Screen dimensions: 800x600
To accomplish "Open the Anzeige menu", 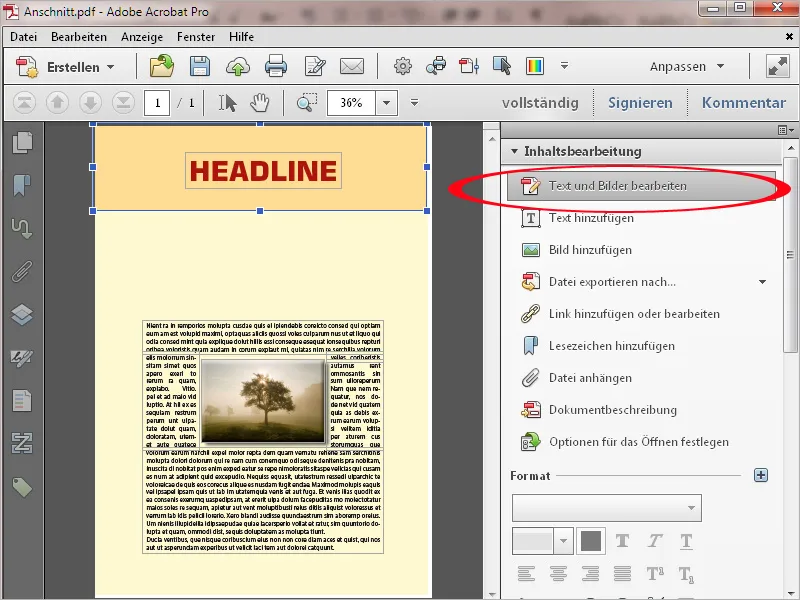I will click(142, 37).
